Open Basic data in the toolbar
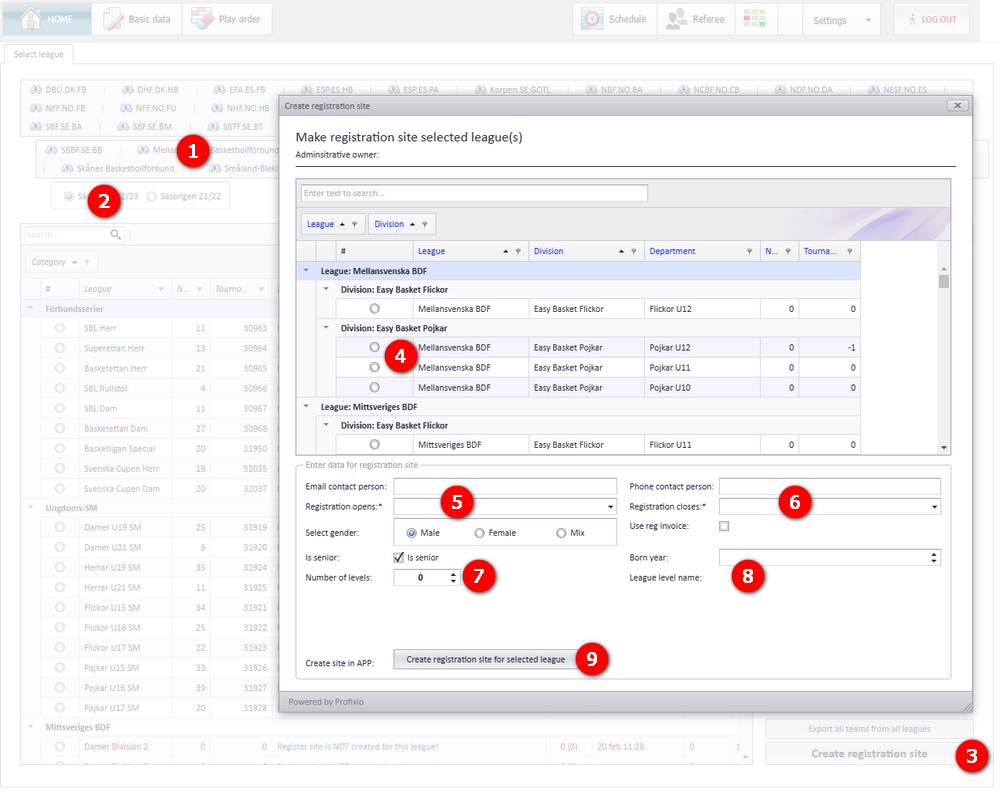1000x796 pixels. click(x=137, y=19)
